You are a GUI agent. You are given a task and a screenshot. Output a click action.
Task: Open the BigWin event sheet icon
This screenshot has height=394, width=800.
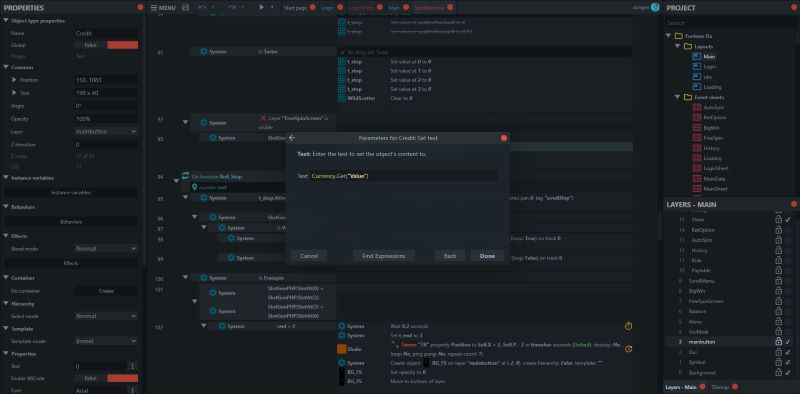tap(696, 128)
